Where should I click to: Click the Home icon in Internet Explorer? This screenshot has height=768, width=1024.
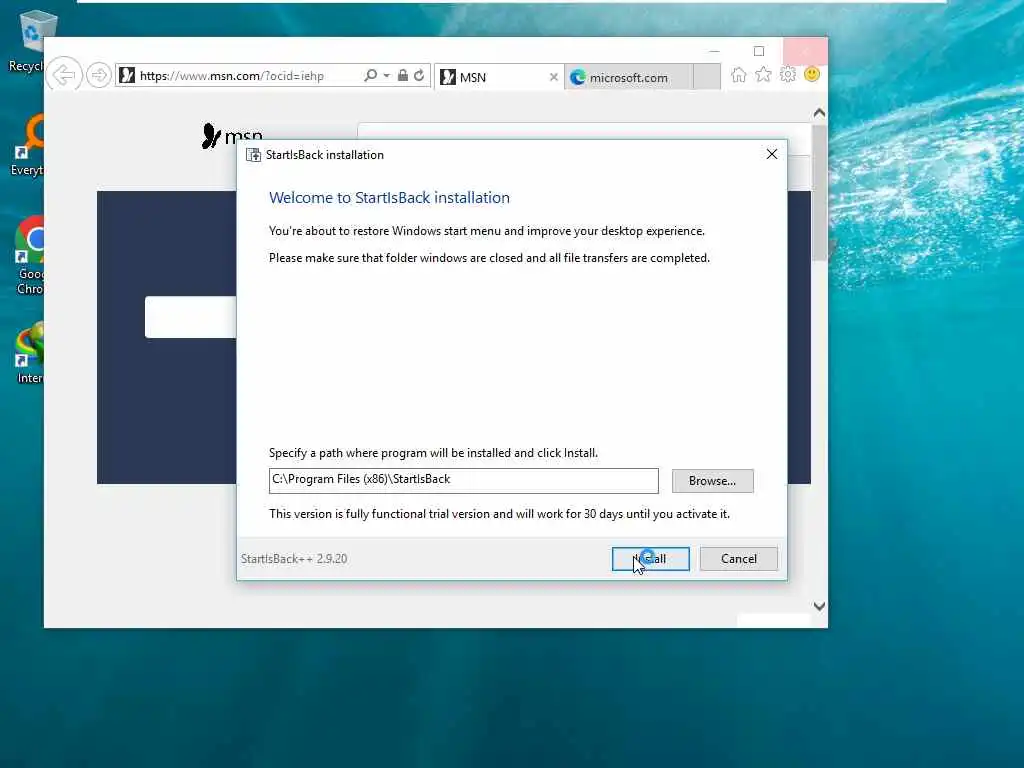739,74
